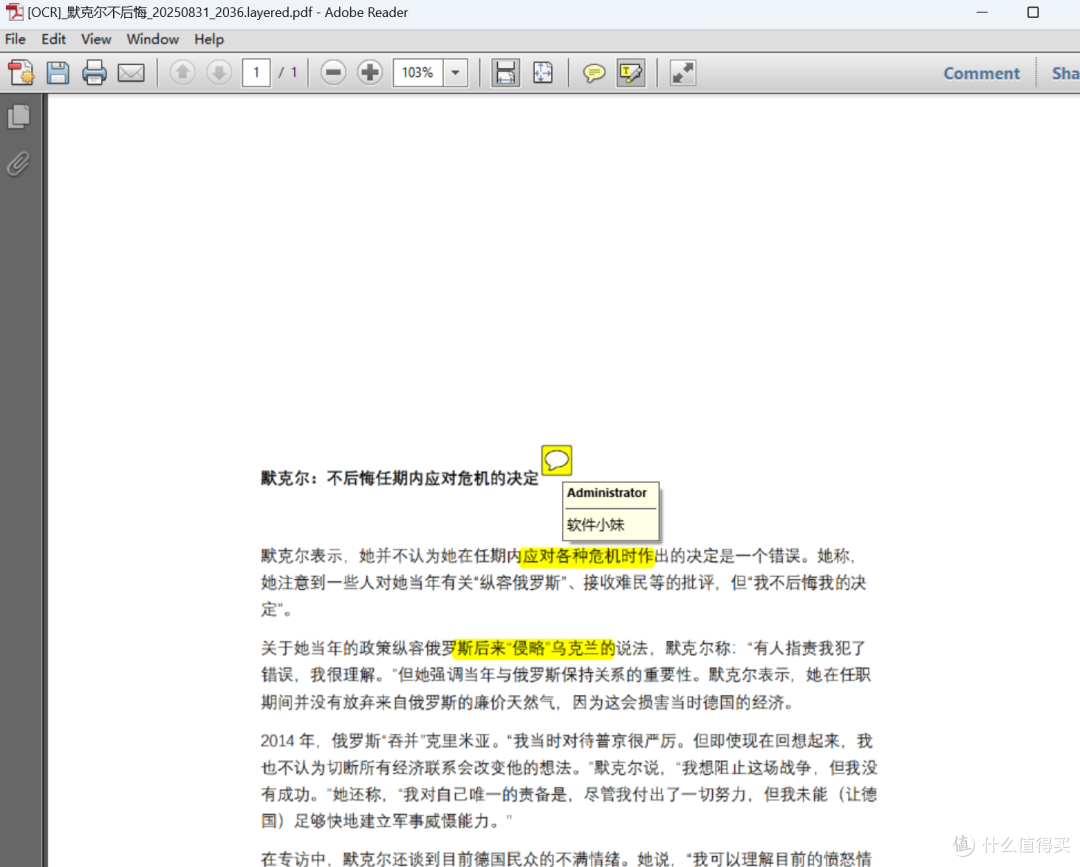Send file by email envelope icon
This screenshot has height=867, width=1080.
[131, 72]
